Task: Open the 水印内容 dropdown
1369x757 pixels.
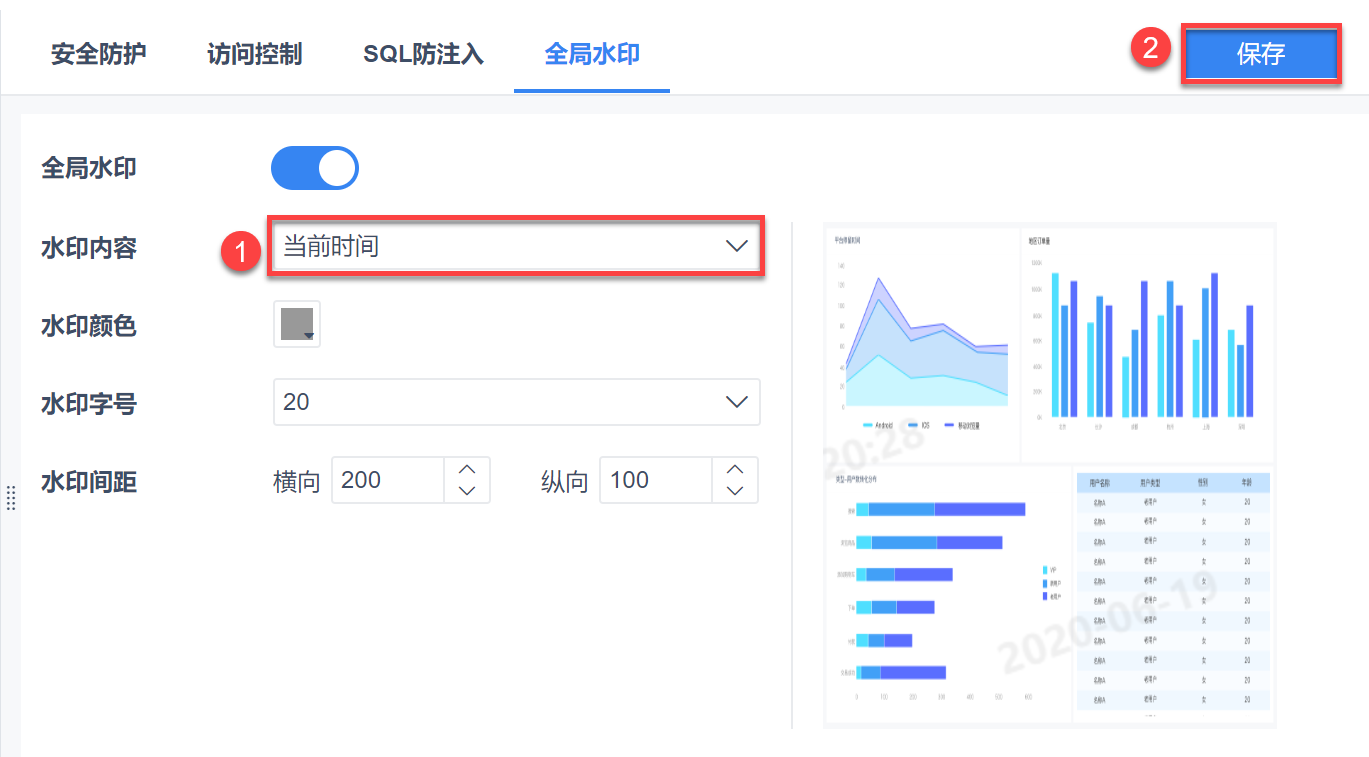Action: 500,246
